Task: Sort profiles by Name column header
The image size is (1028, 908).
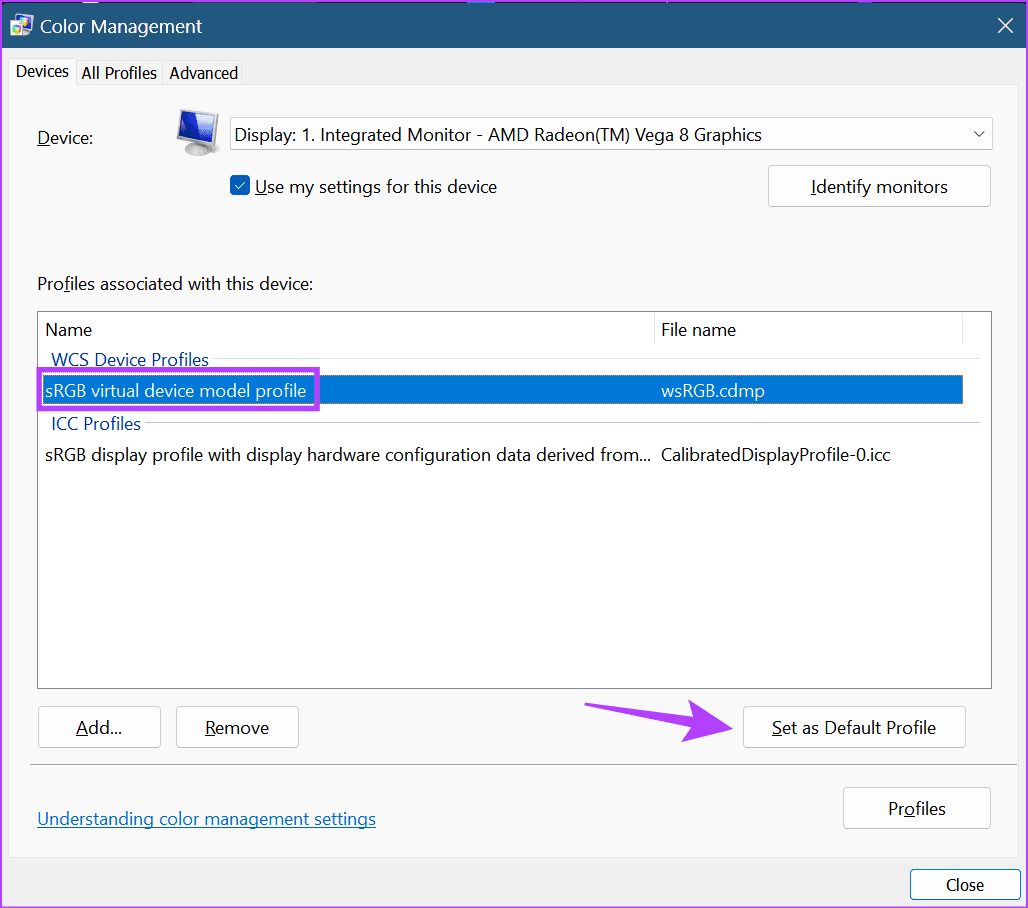Action: click(345, 330)
